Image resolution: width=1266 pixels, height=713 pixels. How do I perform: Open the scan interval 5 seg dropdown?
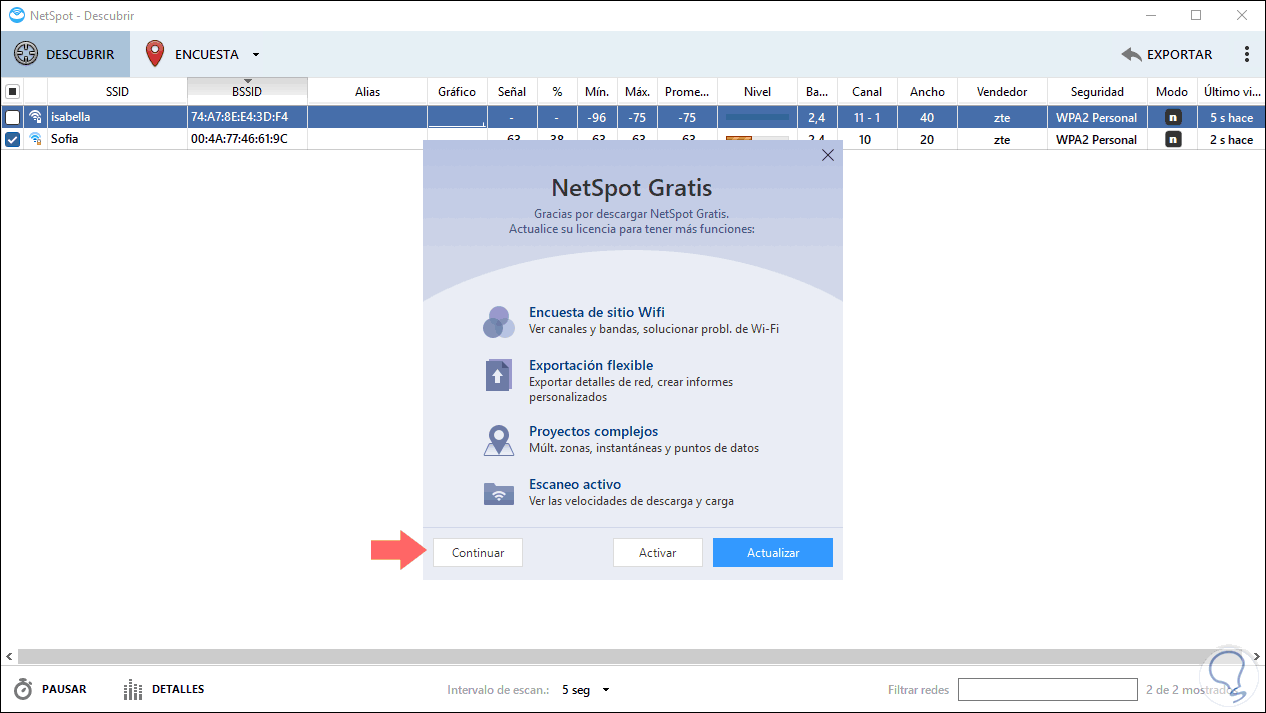586,690
